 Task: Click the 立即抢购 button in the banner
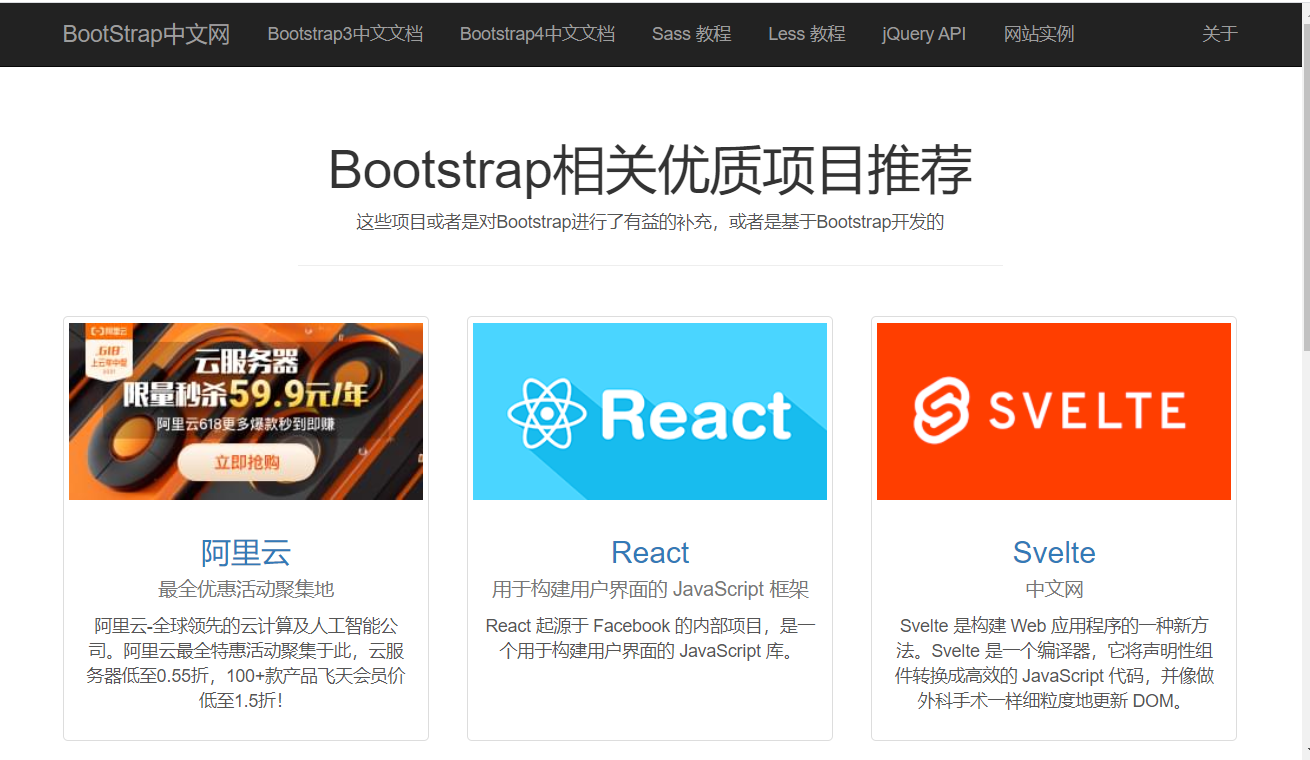pyautogui.click(x=245, y=464)
